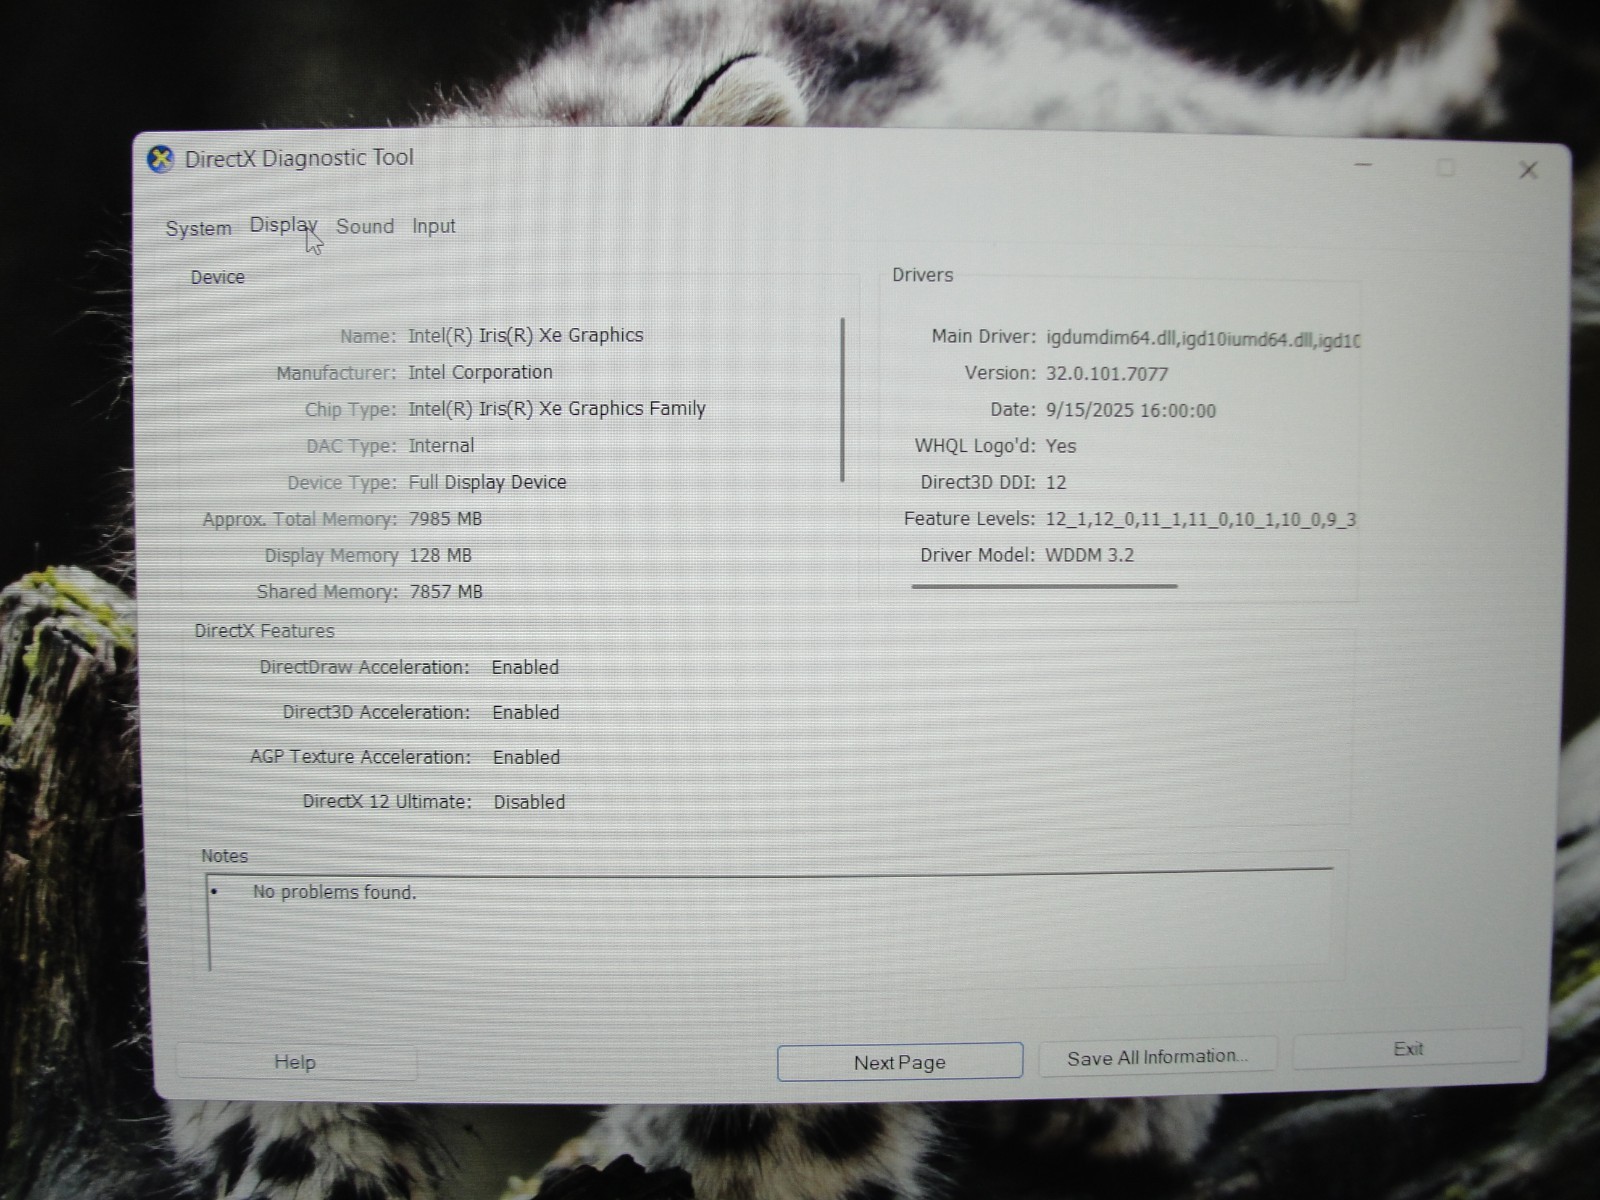Click chip type Intel(R) Iris(R) Xe Graphics Family
1600x1200 pixels.
(557, 408)
